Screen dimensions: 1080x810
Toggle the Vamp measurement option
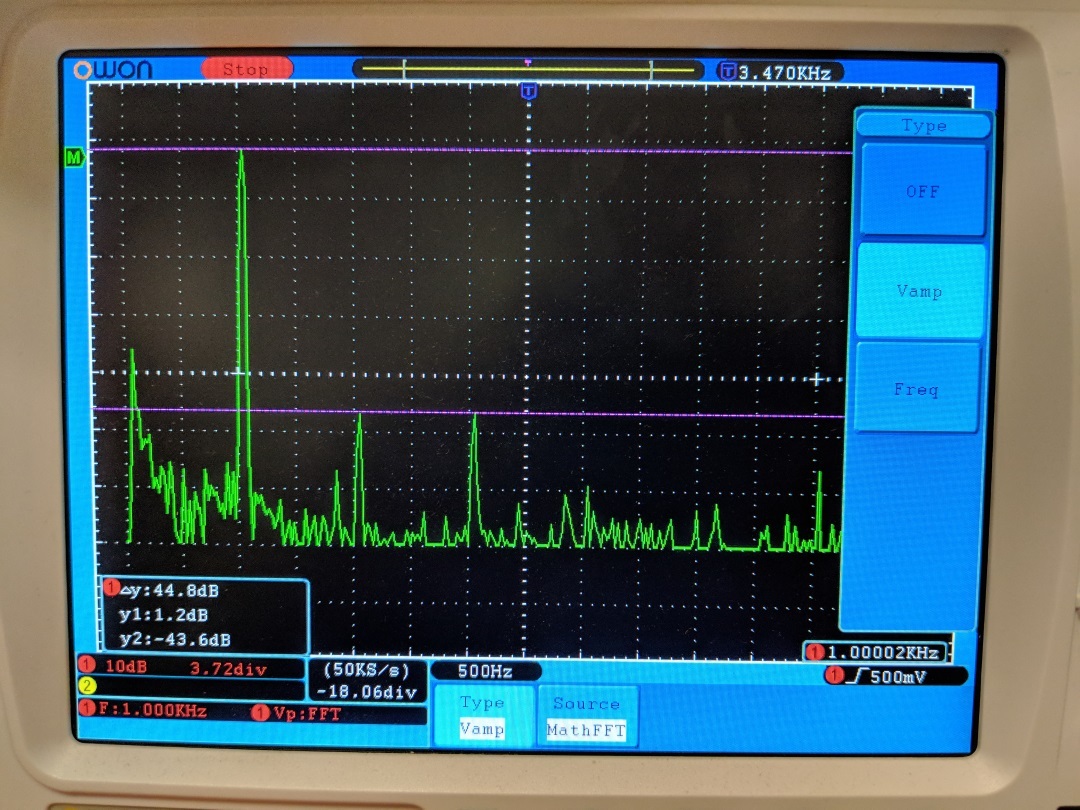(921, 291)
